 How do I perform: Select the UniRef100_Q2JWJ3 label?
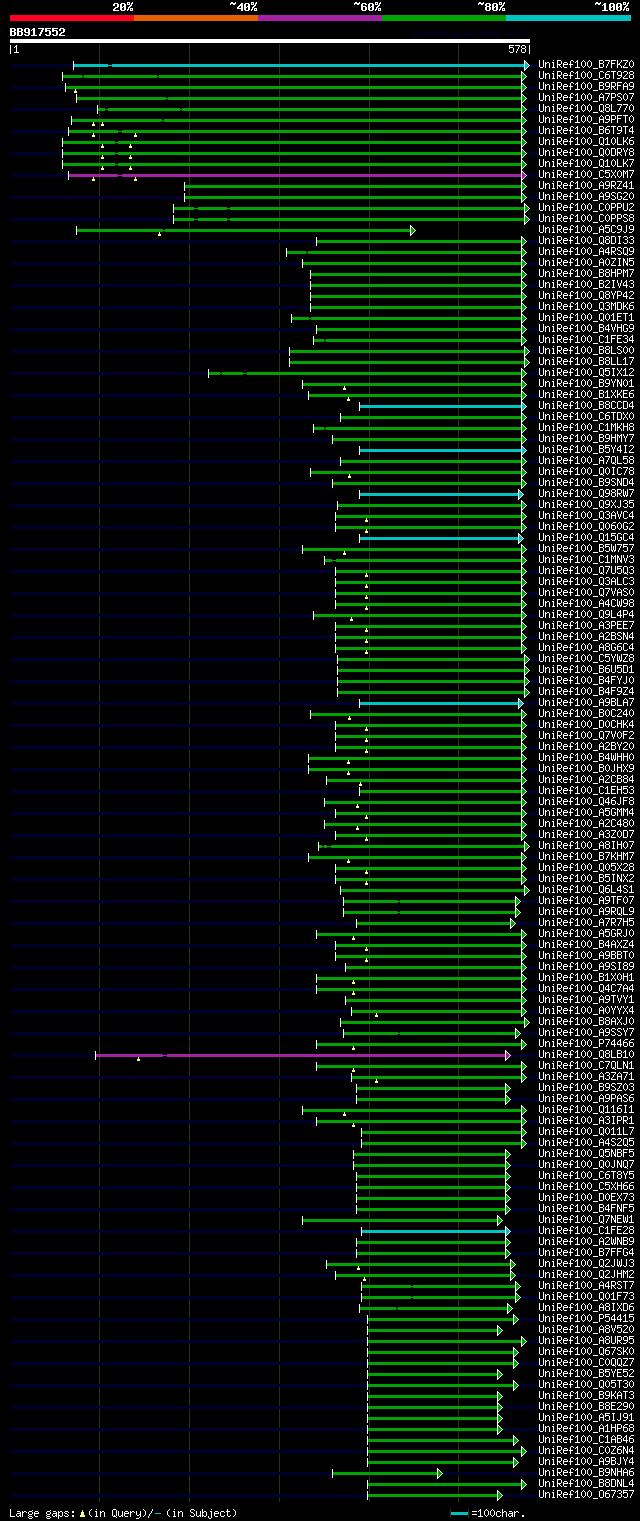[x=586, y=1263]
